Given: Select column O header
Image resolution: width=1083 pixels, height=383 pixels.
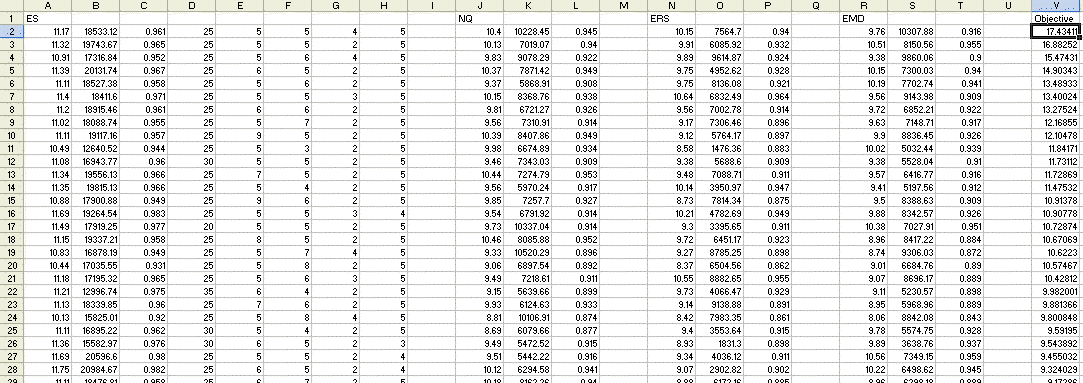Looking at the screenshot, I should pyautogui.click(x=720, y=6).
